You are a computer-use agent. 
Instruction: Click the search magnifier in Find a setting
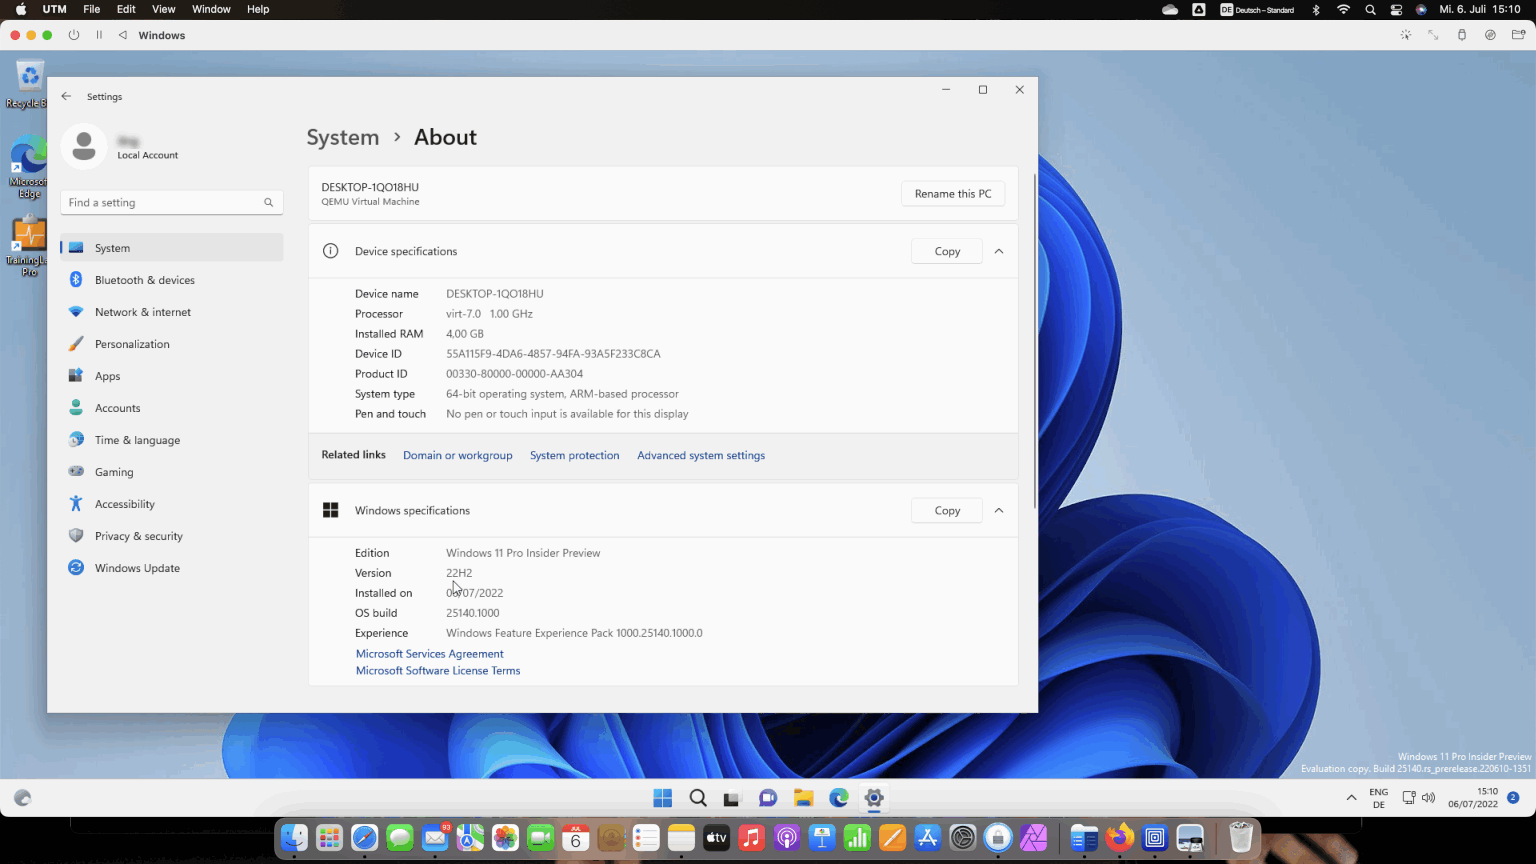pos(268,202)
